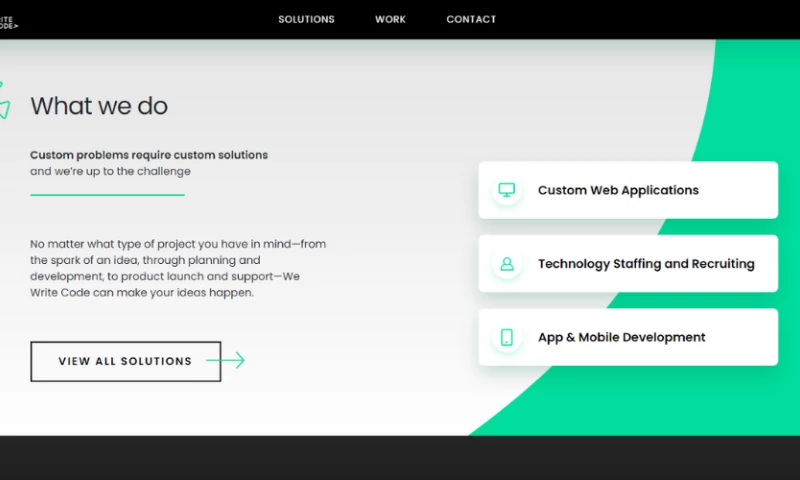Image resolution: width=800 pixels, height=480 pixels.
Task: Click the What we do heading
Action: pos(99,106)
